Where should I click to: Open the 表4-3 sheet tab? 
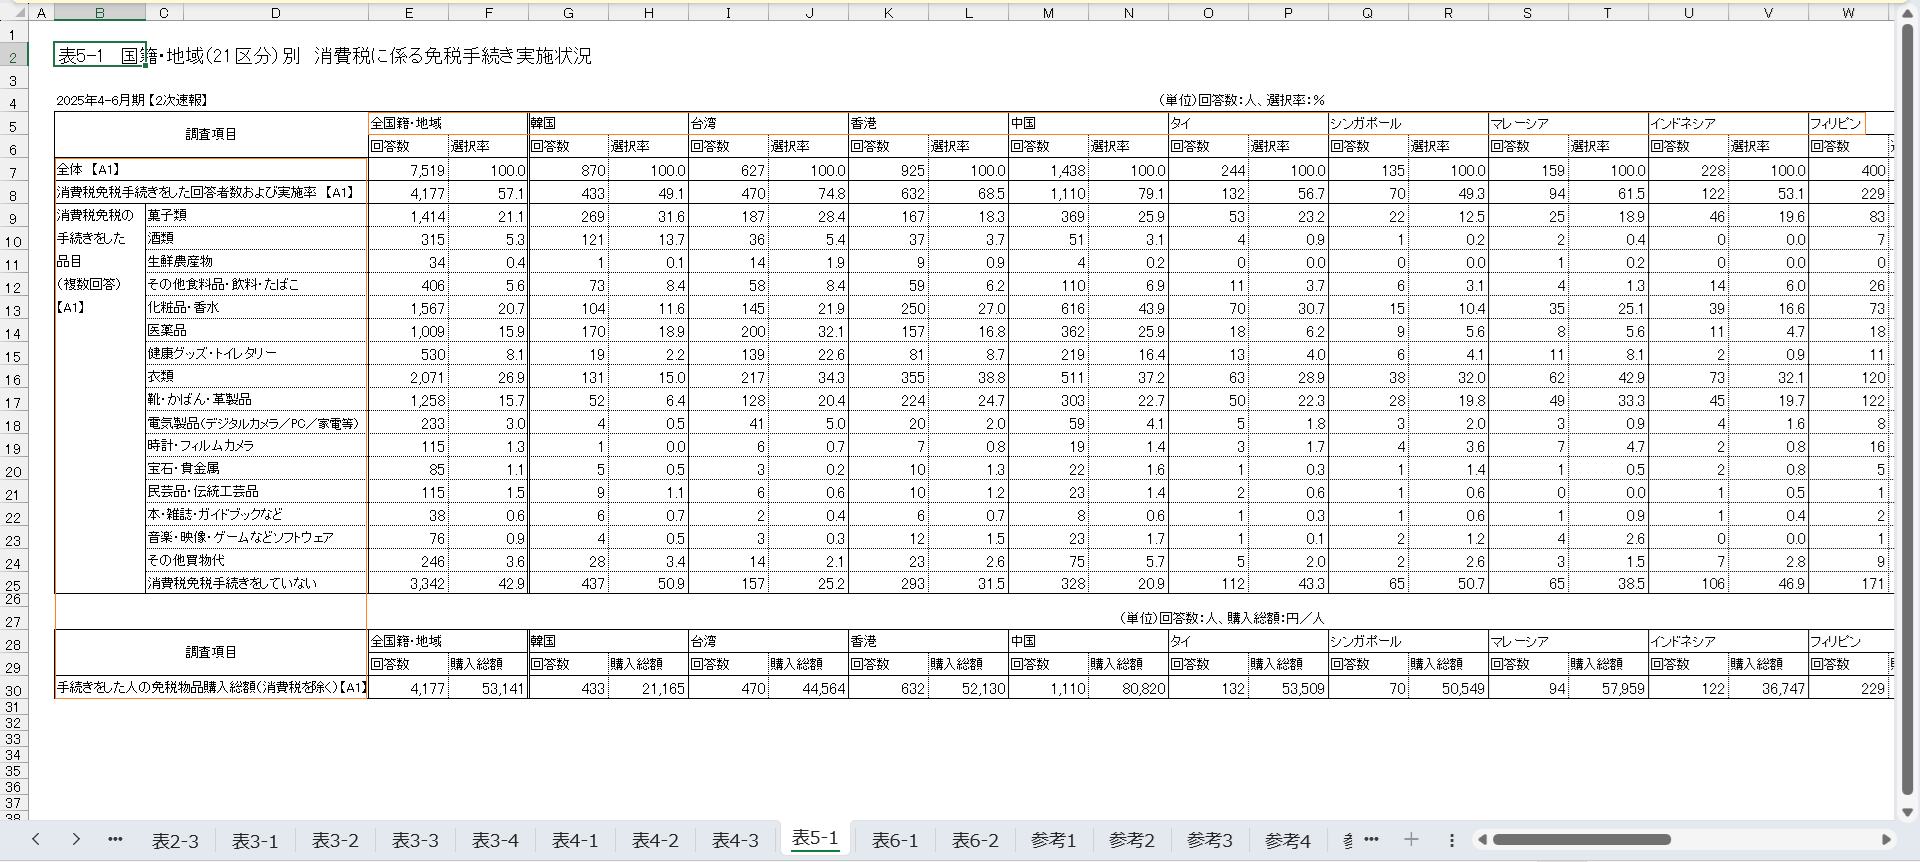click(x=735, y=841)
